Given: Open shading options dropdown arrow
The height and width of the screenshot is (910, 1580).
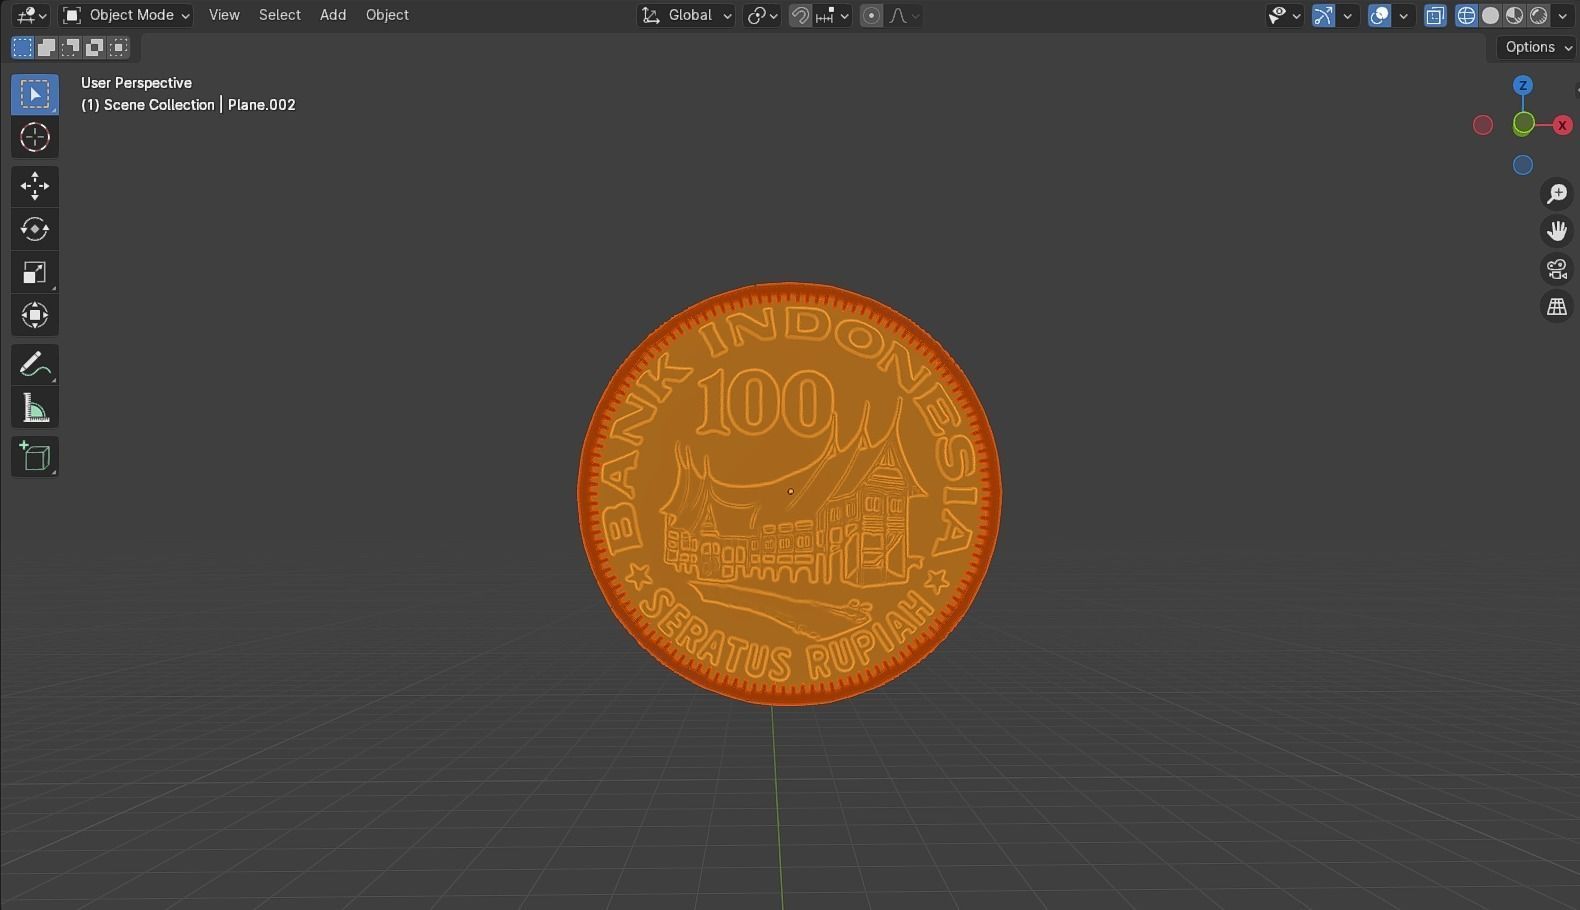Looking at the screenshot, I should pos(1562,15).
